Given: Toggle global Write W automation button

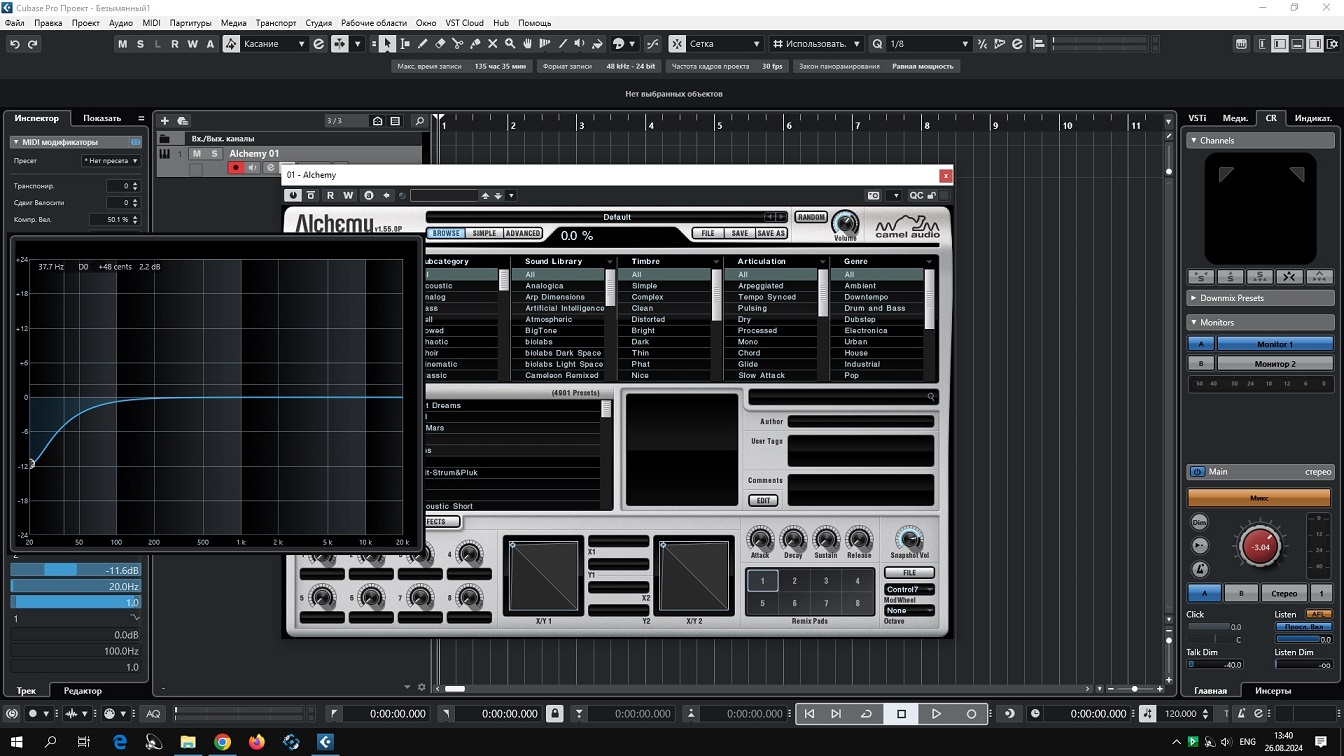Looking at the screenshot, I should pyautogui.click(x=192, y=44).
